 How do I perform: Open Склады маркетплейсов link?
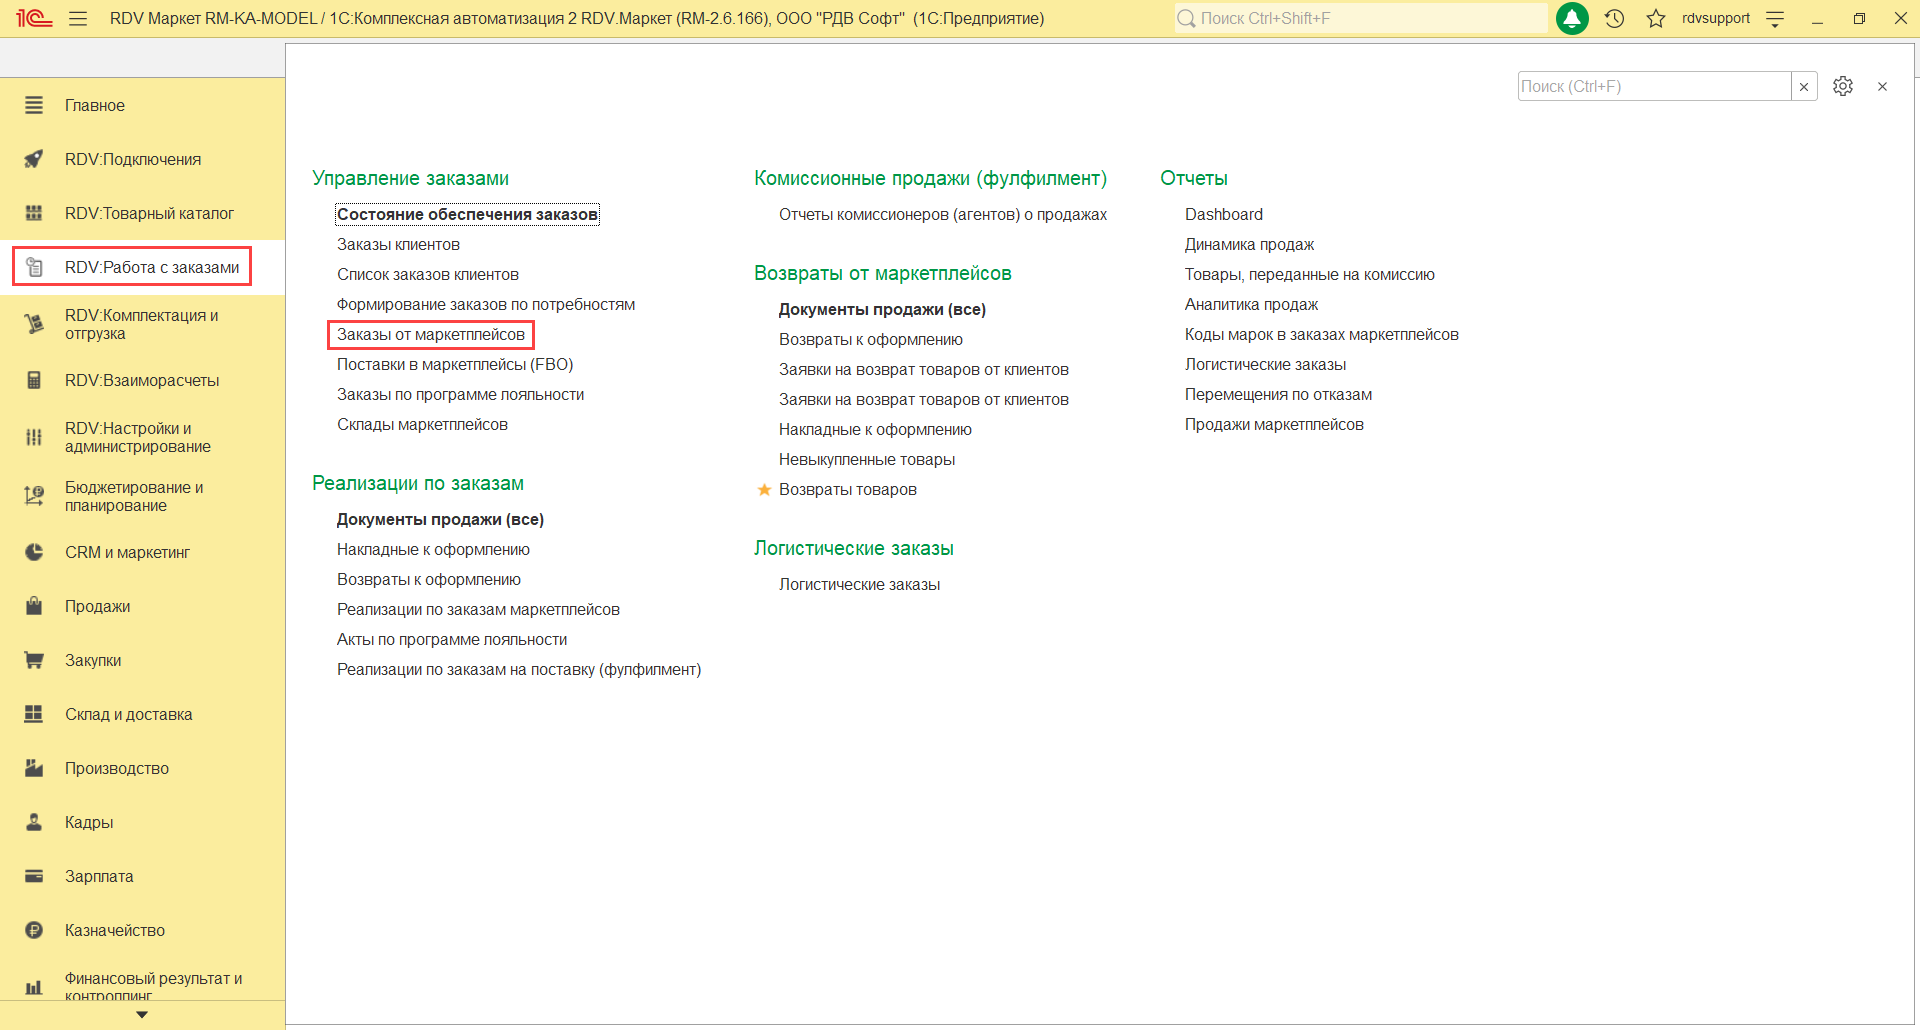pos(422,424)
